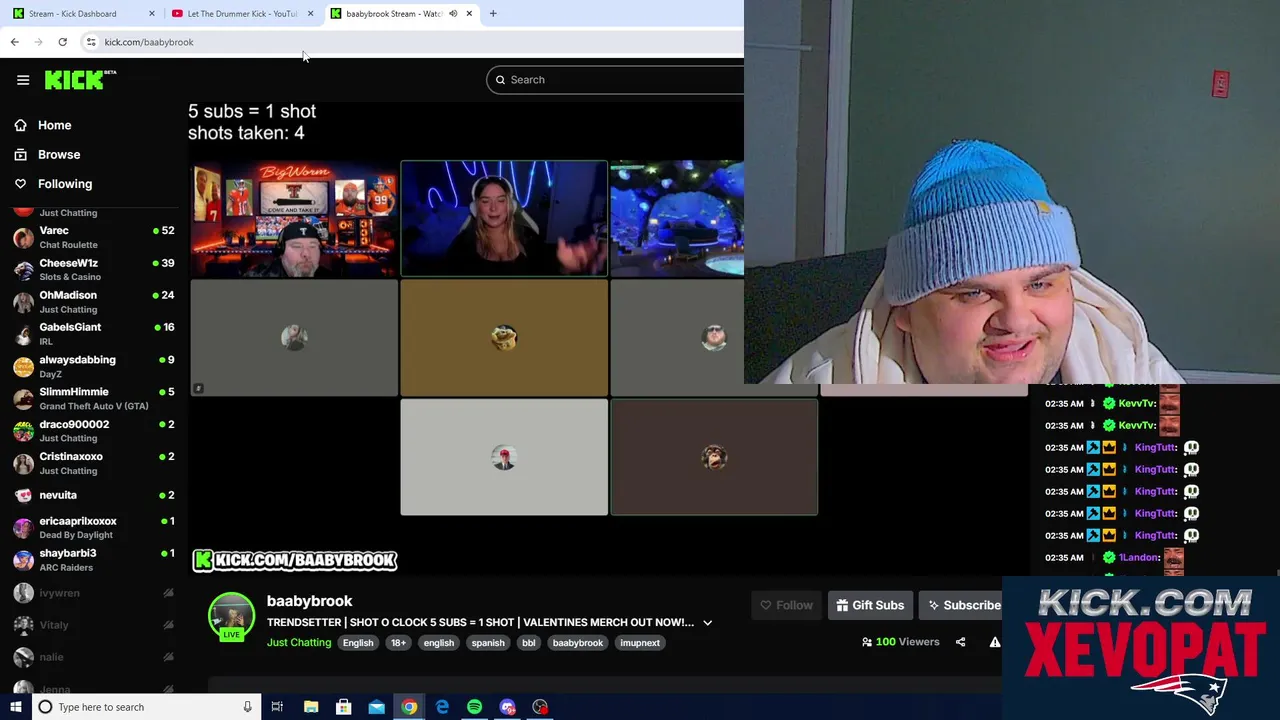
Task: Click the imupnext tag
Action: tap(640, 643)
